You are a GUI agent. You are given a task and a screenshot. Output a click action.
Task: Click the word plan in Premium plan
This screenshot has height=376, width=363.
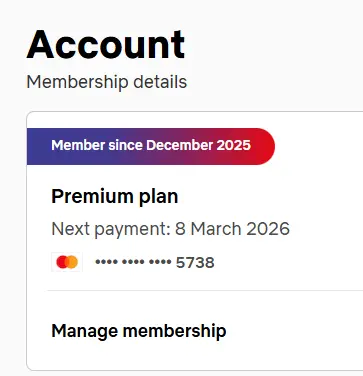coord(158,198)
